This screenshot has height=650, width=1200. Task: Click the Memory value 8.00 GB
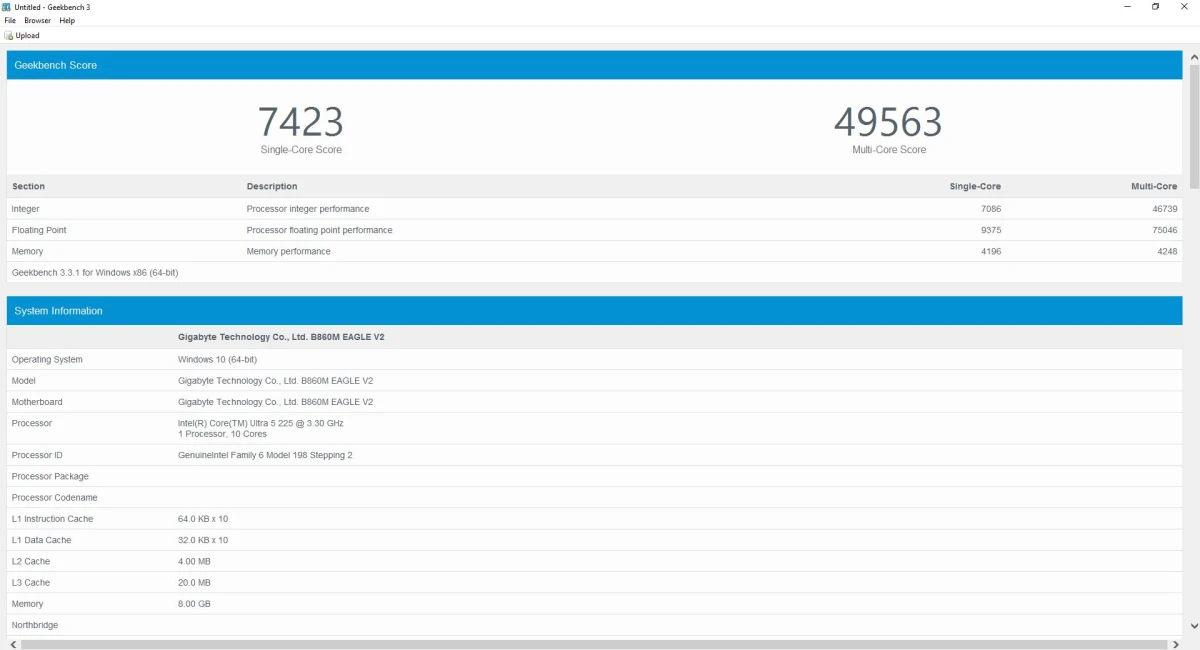[194, 604]
